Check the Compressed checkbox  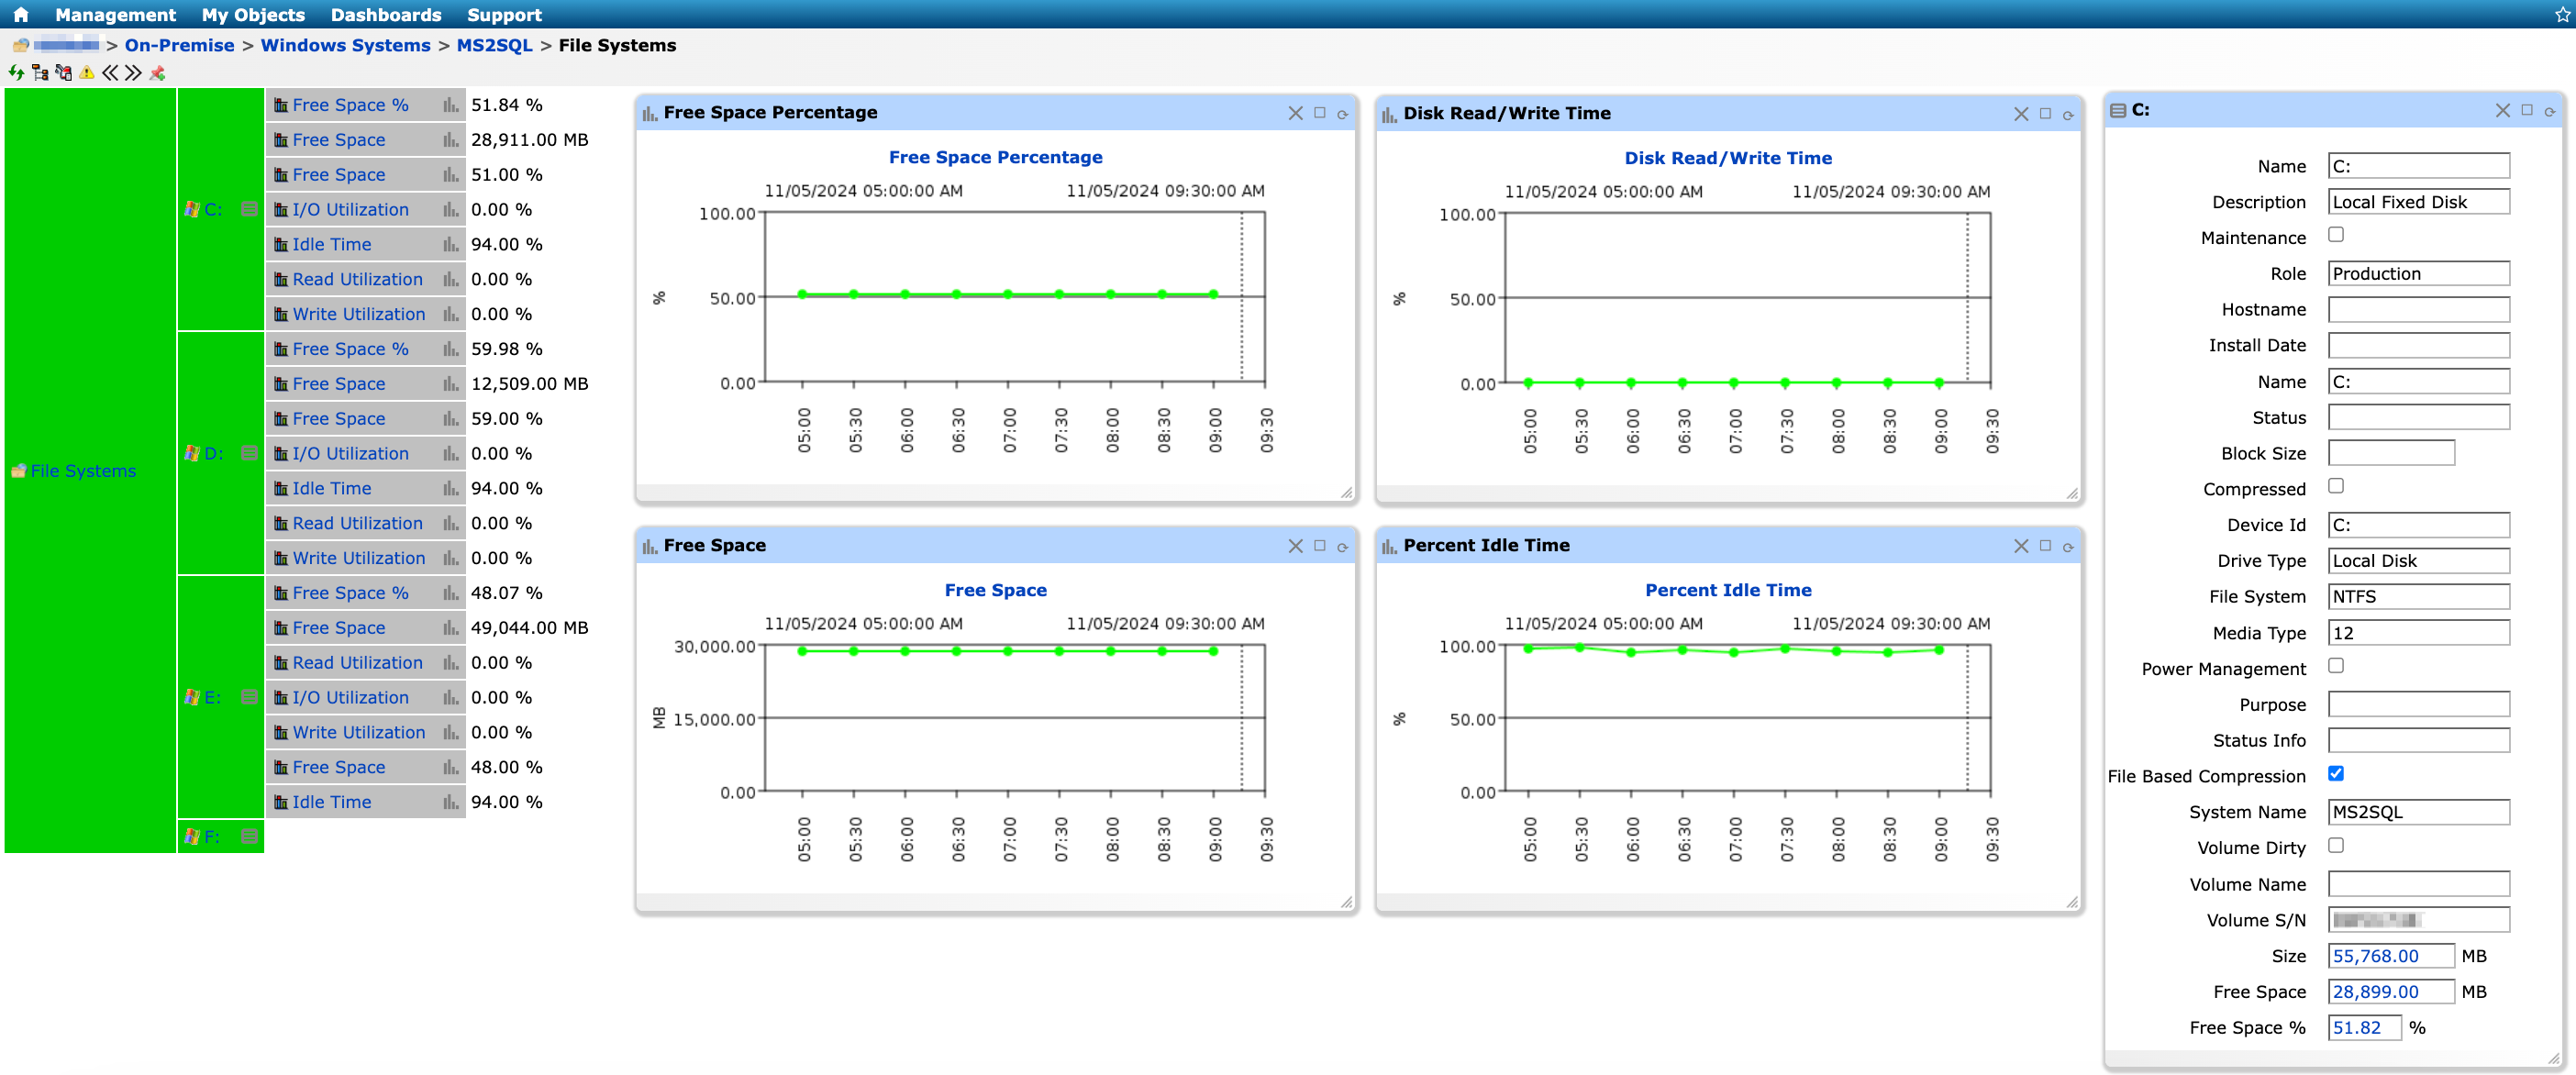click(2336, 486)
